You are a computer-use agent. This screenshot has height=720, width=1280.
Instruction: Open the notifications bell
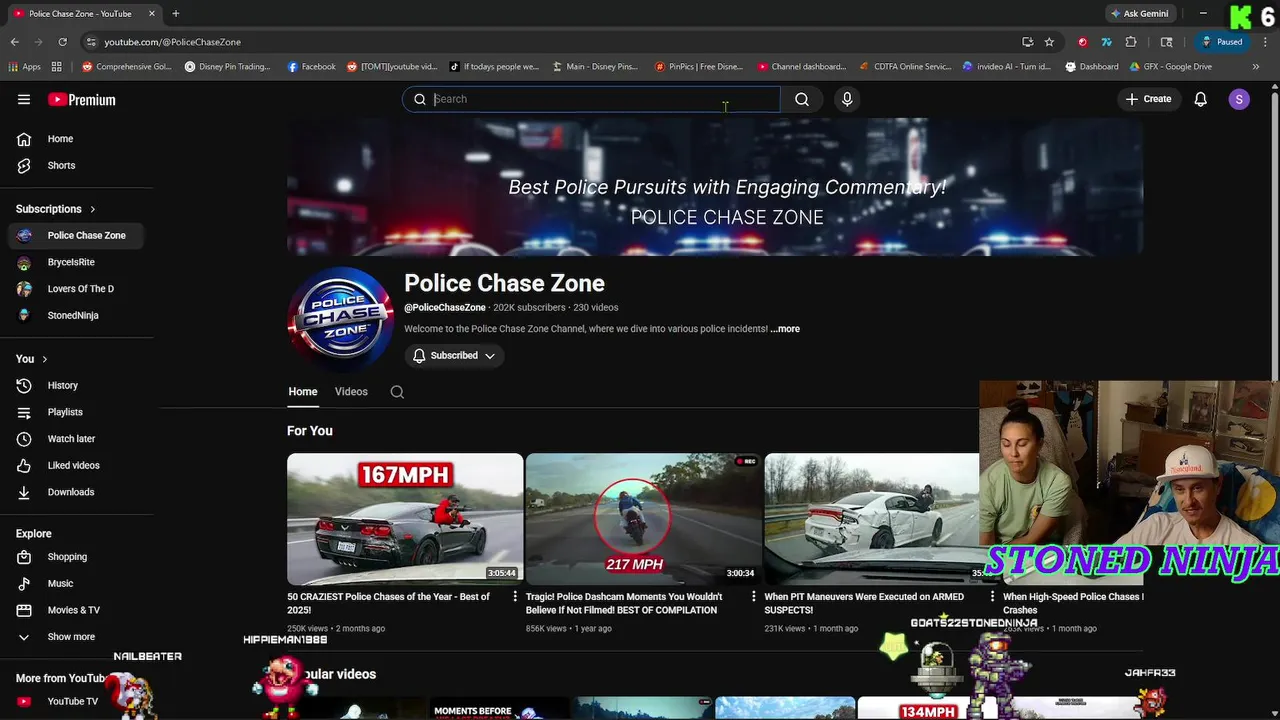(x=1201, y=99)
